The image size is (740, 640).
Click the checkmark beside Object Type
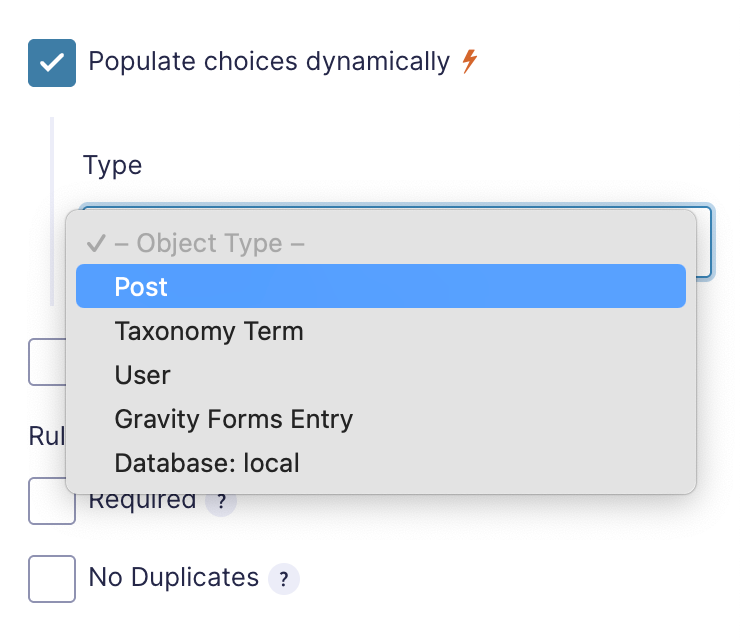point(96,243)
